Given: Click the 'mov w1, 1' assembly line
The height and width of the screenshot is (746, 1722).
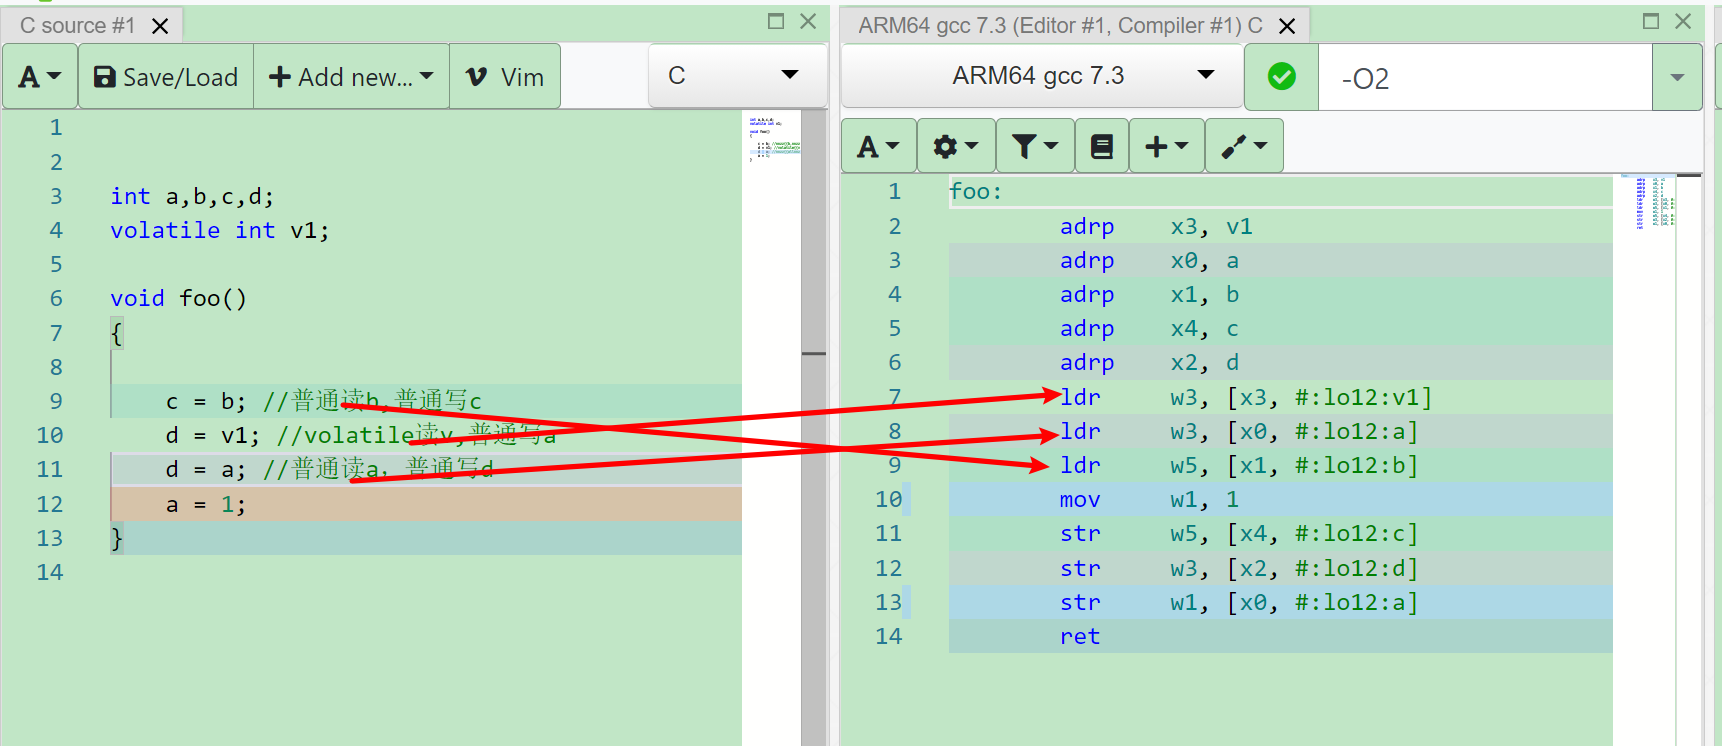Looking at the screenshot, I should point(1150,499).
